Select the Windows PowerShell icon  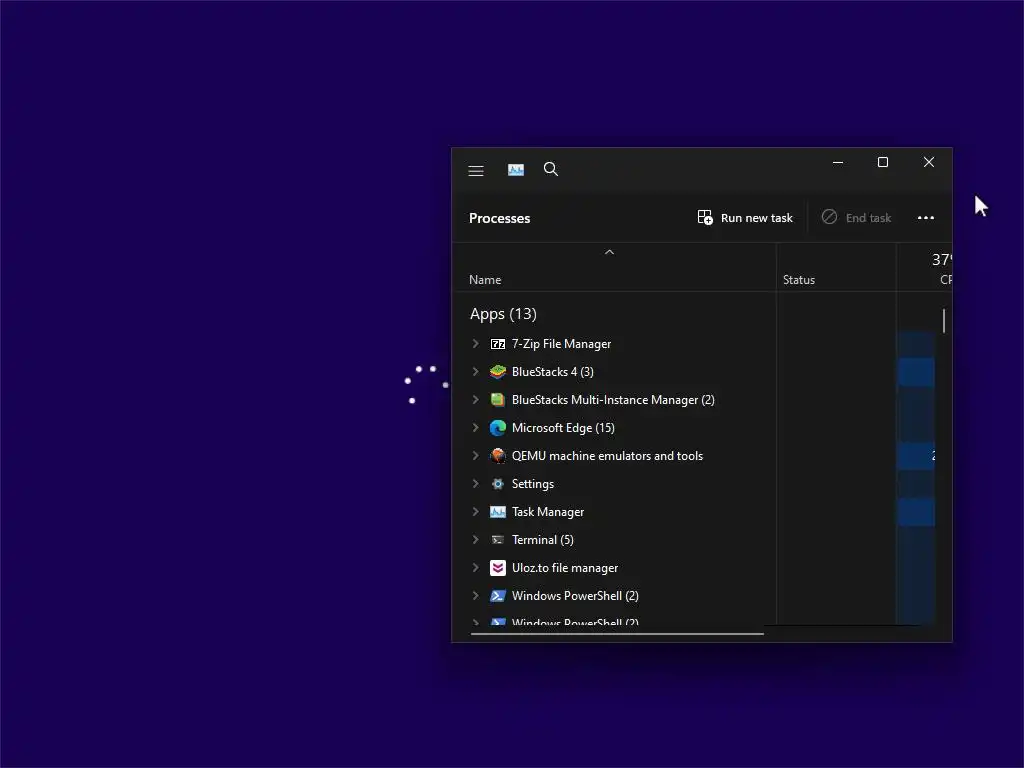coord(498,596)
